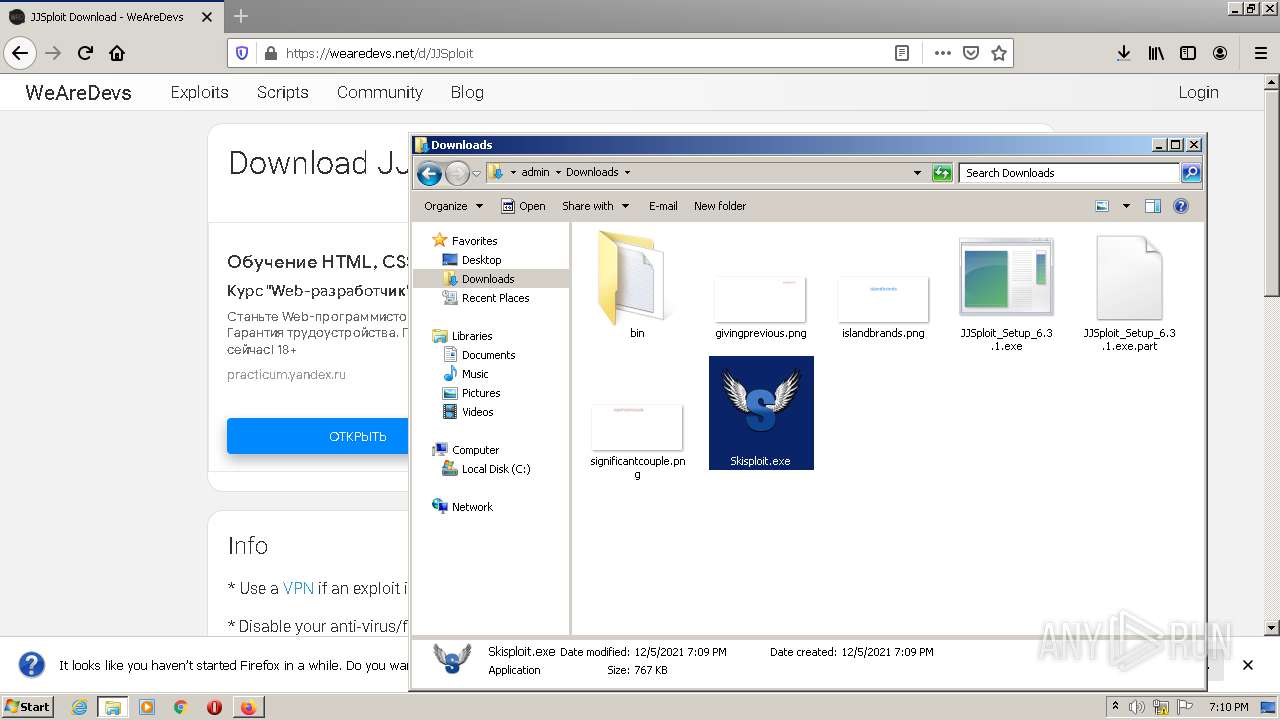This screenshot has width=1280, height=720.
Task: Click Login link on WeAreDevs
Action: (1198, 92)
